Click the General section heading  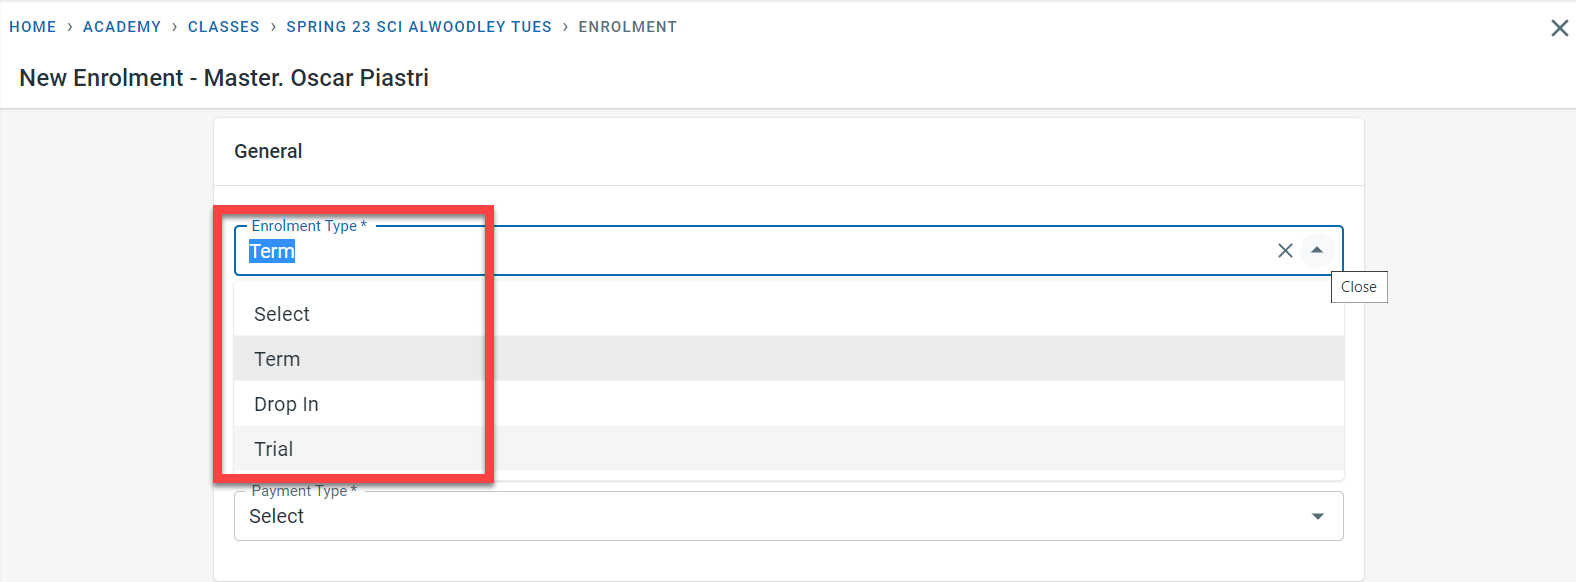point(268,151)
